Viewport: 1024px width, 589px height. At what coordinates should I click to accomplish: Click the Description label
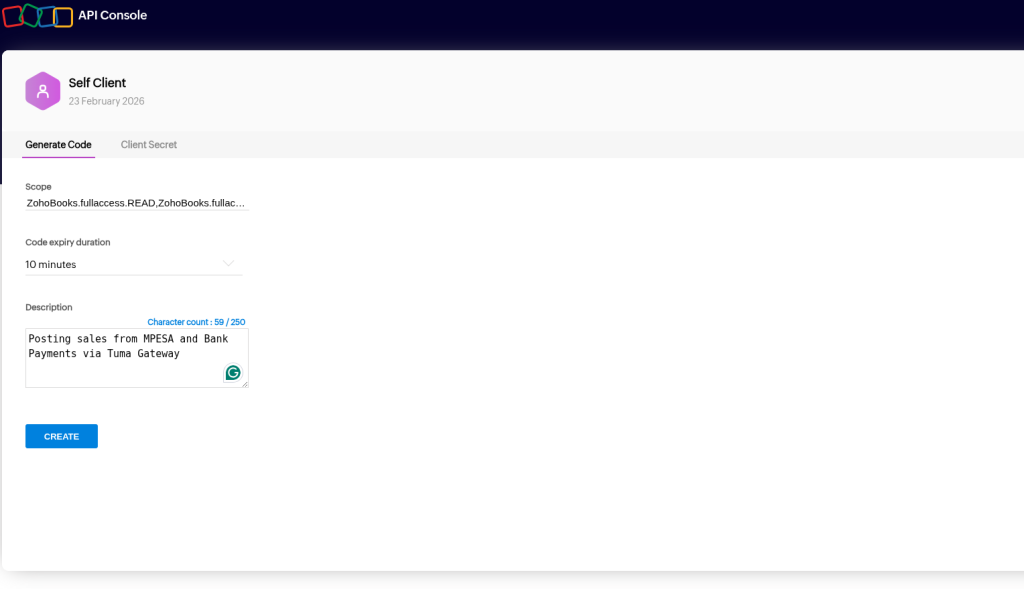tap(49, 307)
